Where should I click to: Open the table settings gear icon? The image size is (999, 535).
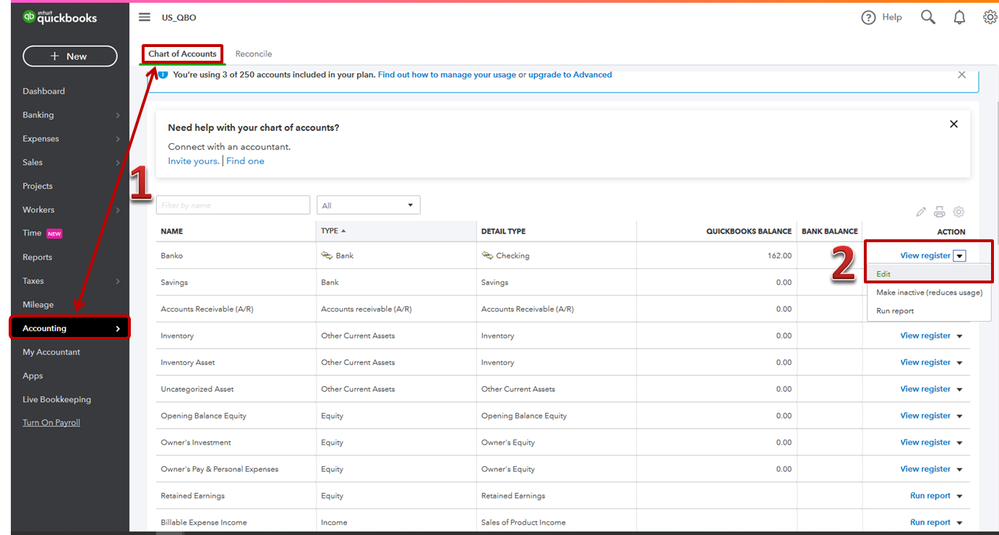click(959, 212)
